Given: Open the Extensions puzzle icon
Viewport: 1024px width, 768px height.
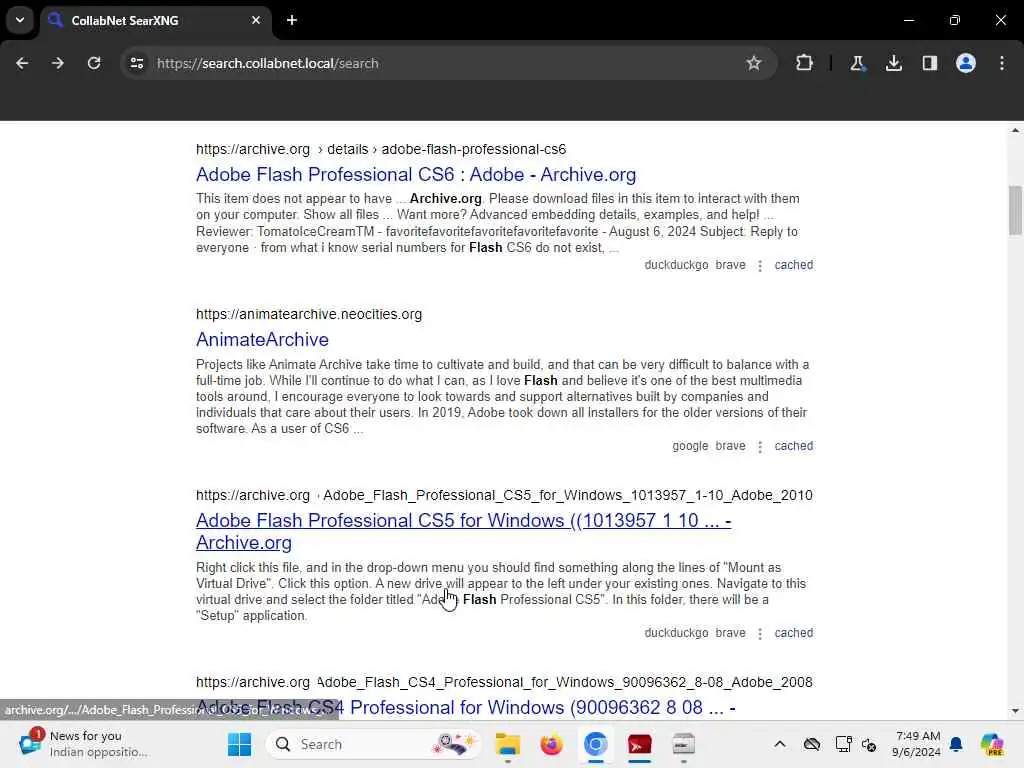Looking at the screenshot, I should (805, 63).
